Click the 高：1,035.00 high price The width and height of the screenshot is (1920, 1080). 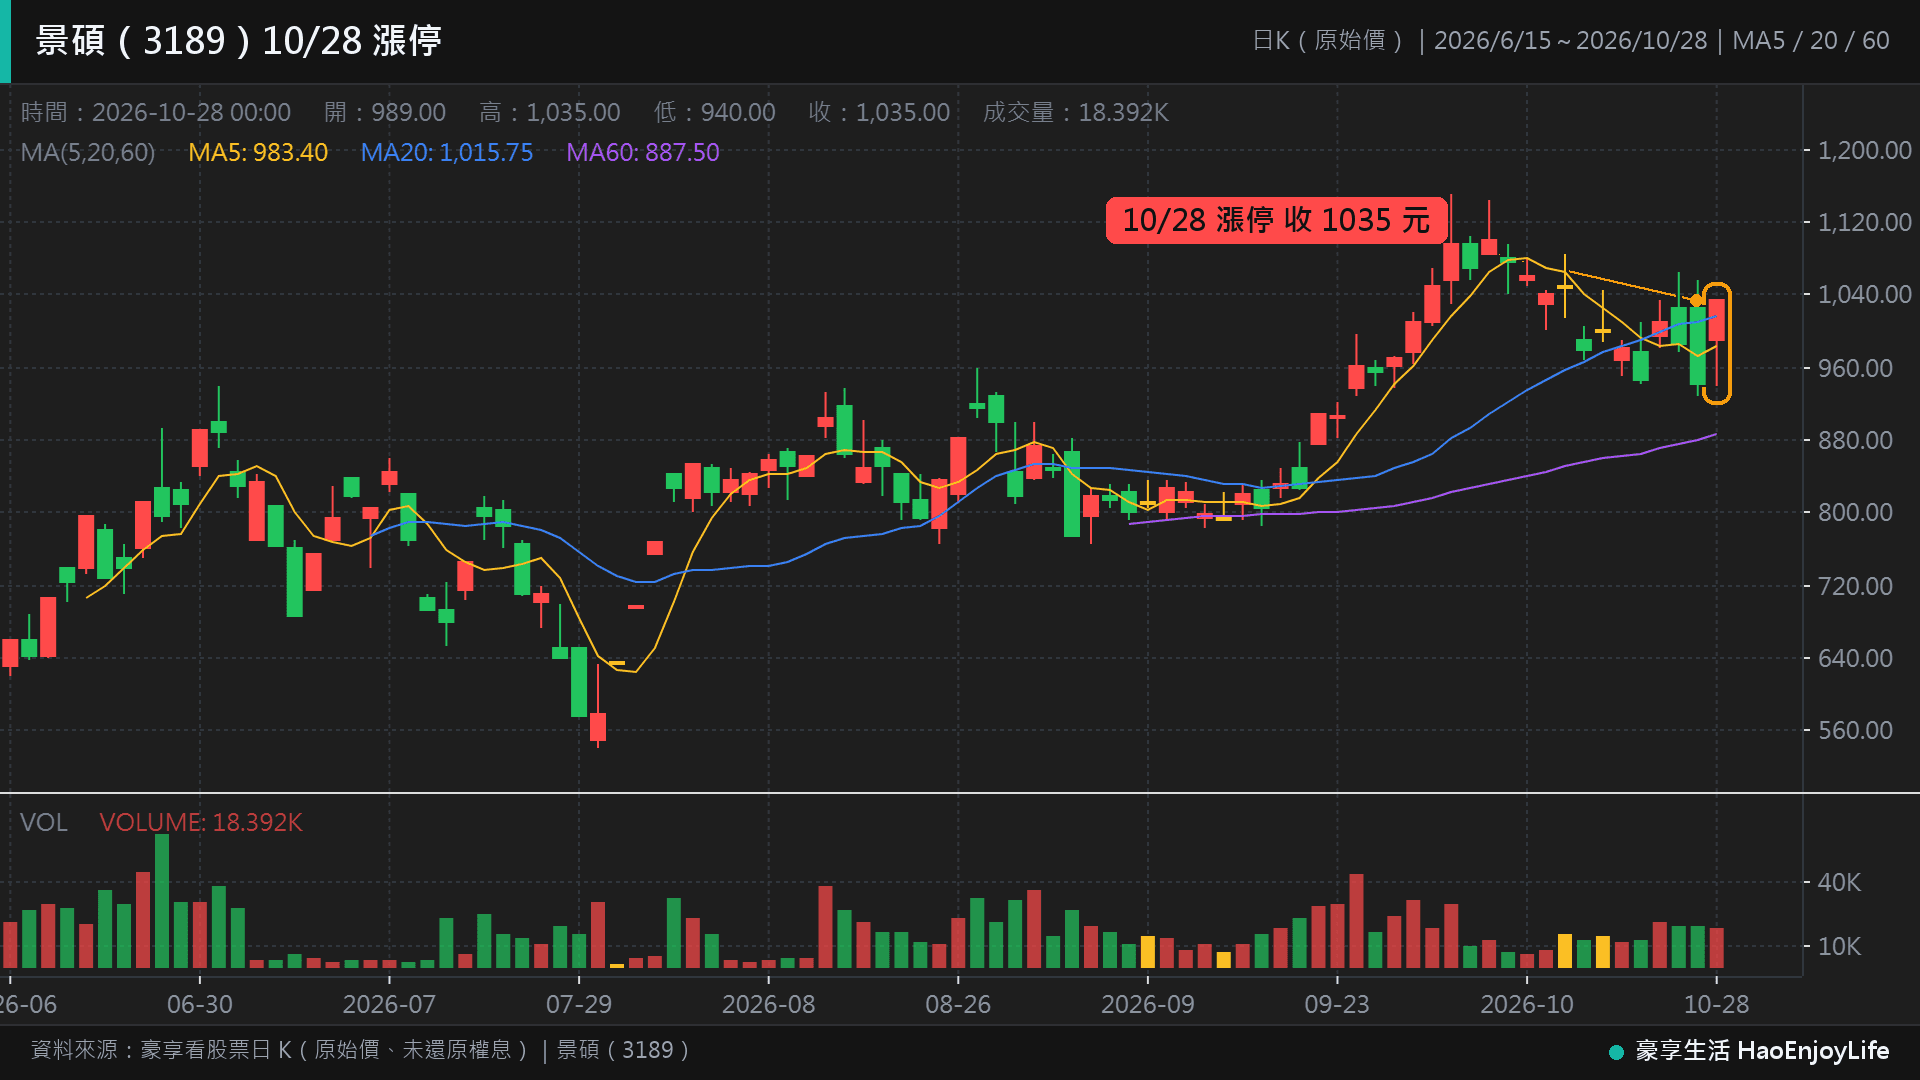click(550, 112)
